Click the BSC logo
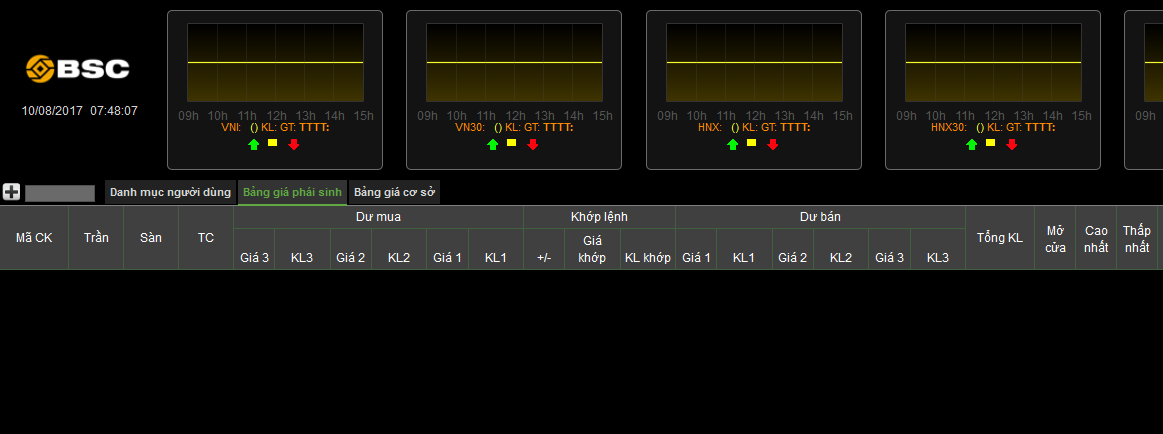The height and width of the screenshot is (434, 1163). click(x=78, y=68)
